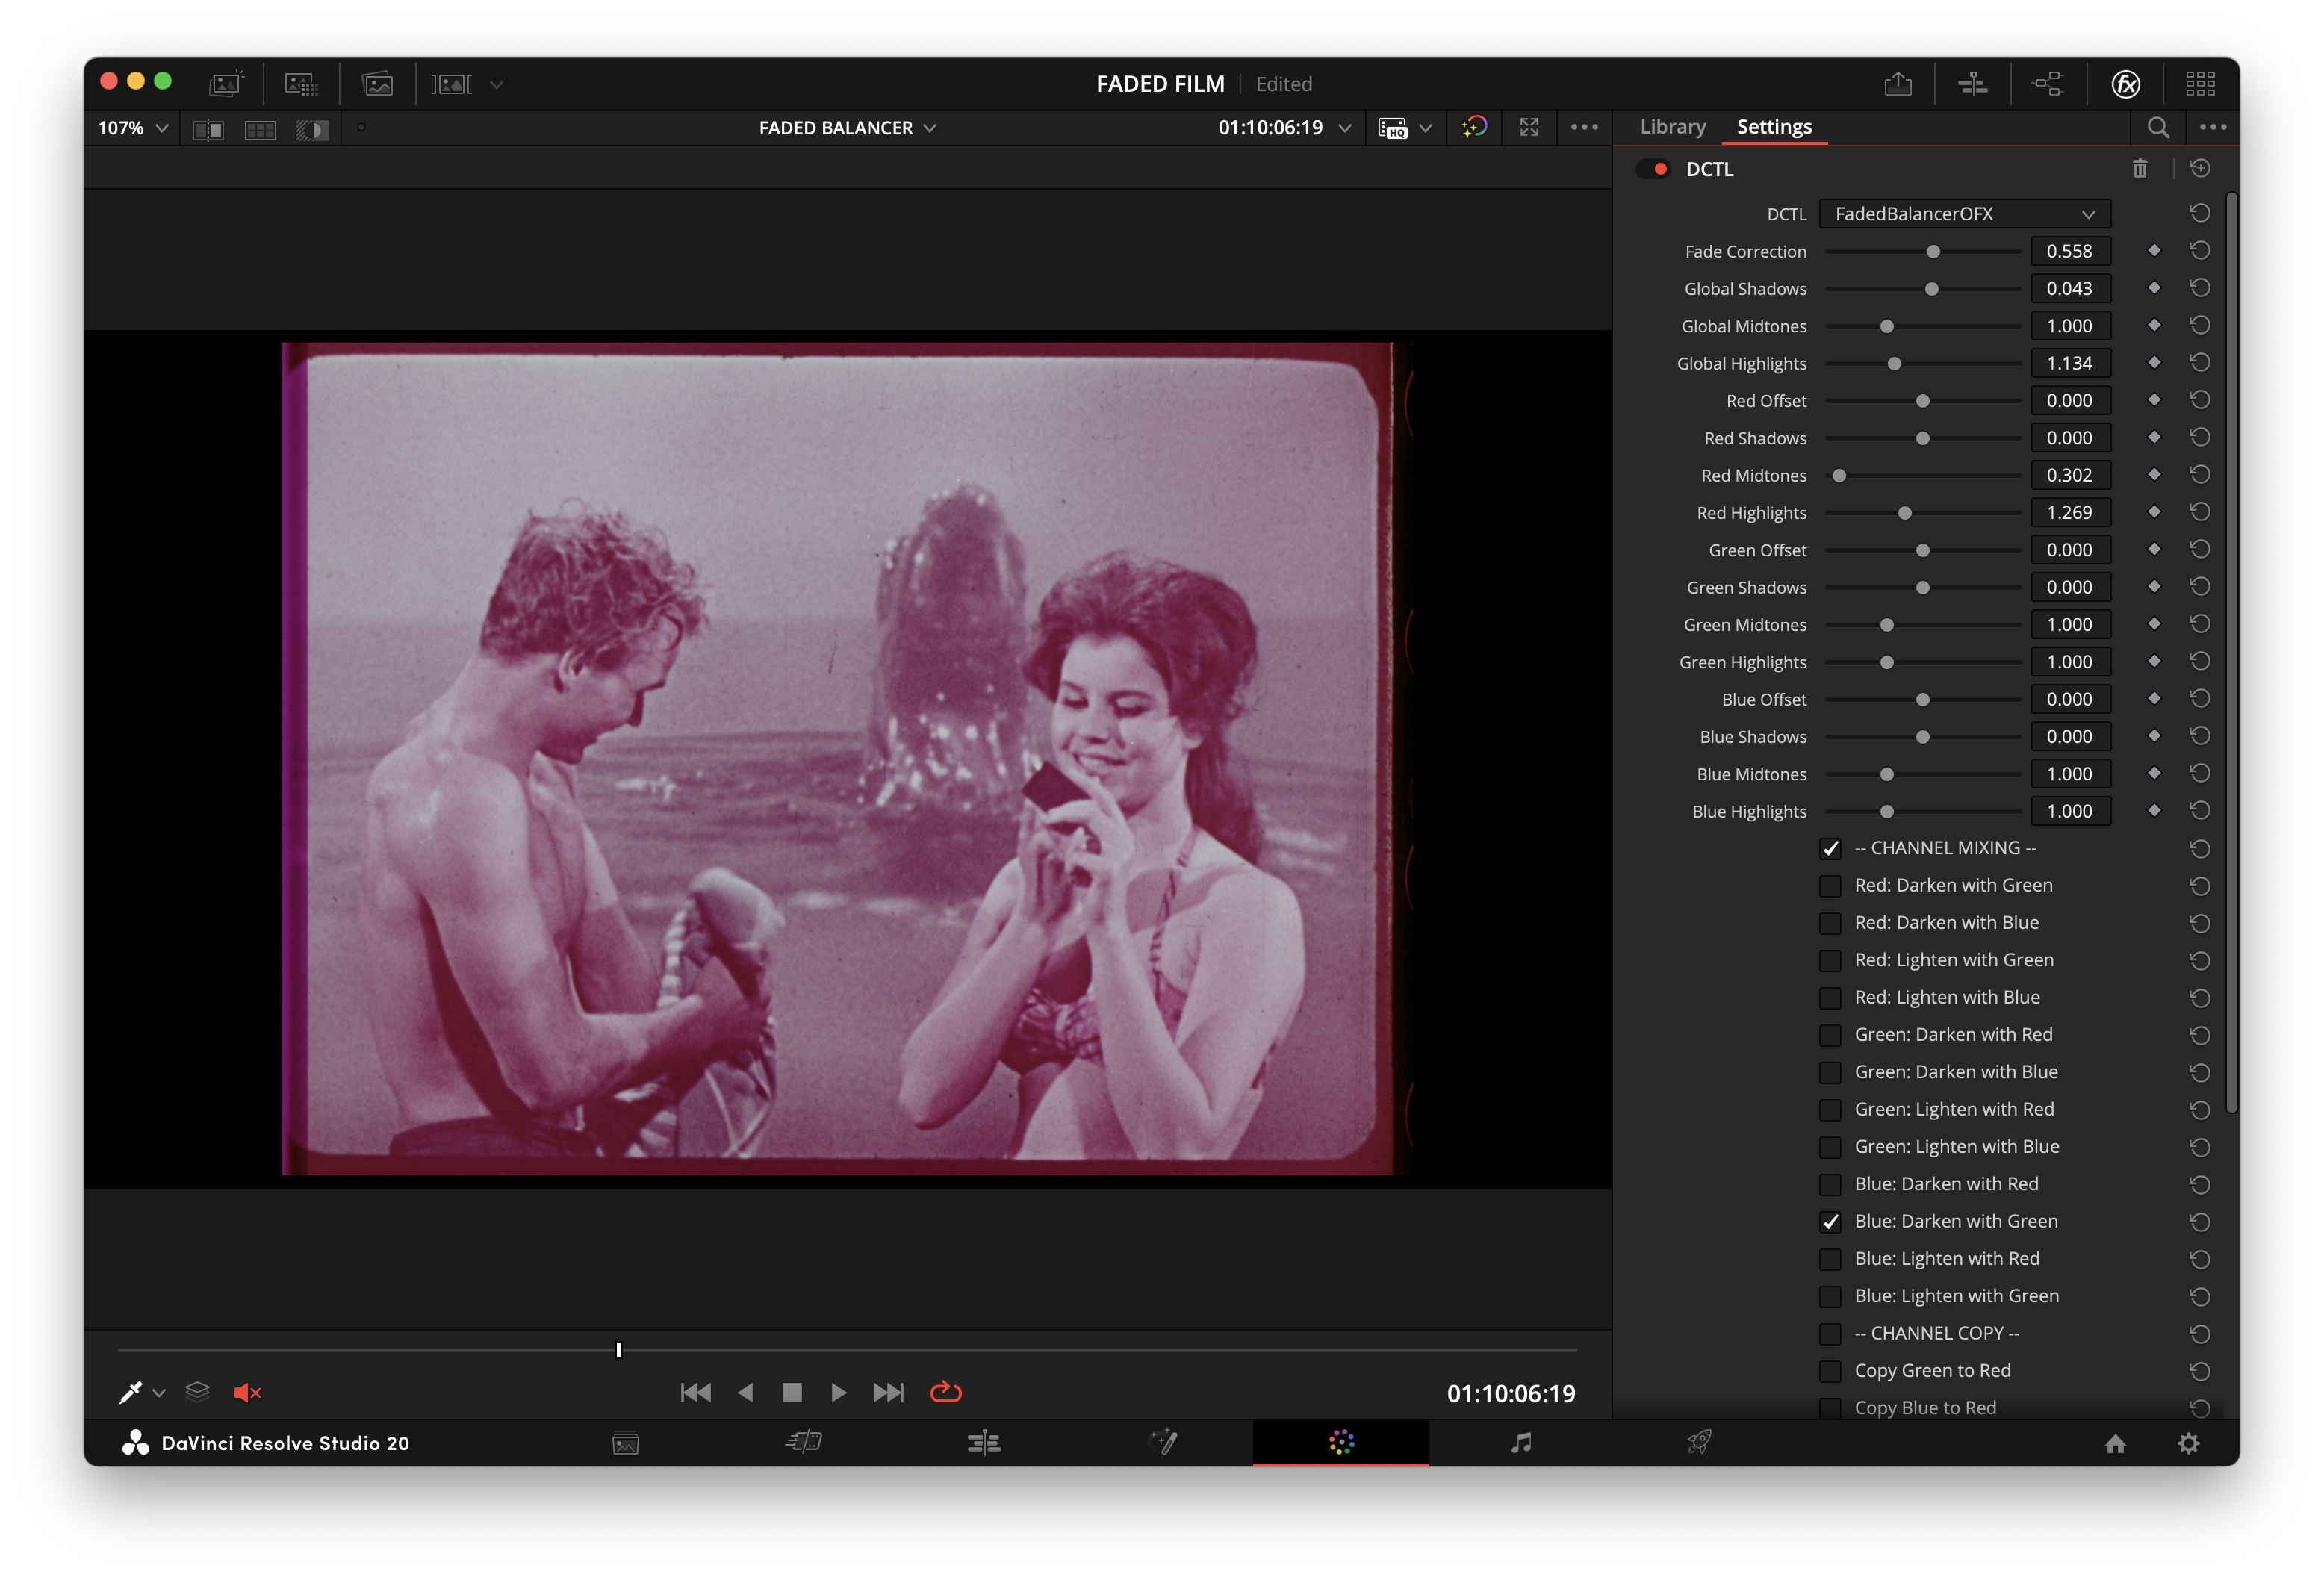Switch to the Edit page
The image size is (2324, 1577).
point(985,1443)
